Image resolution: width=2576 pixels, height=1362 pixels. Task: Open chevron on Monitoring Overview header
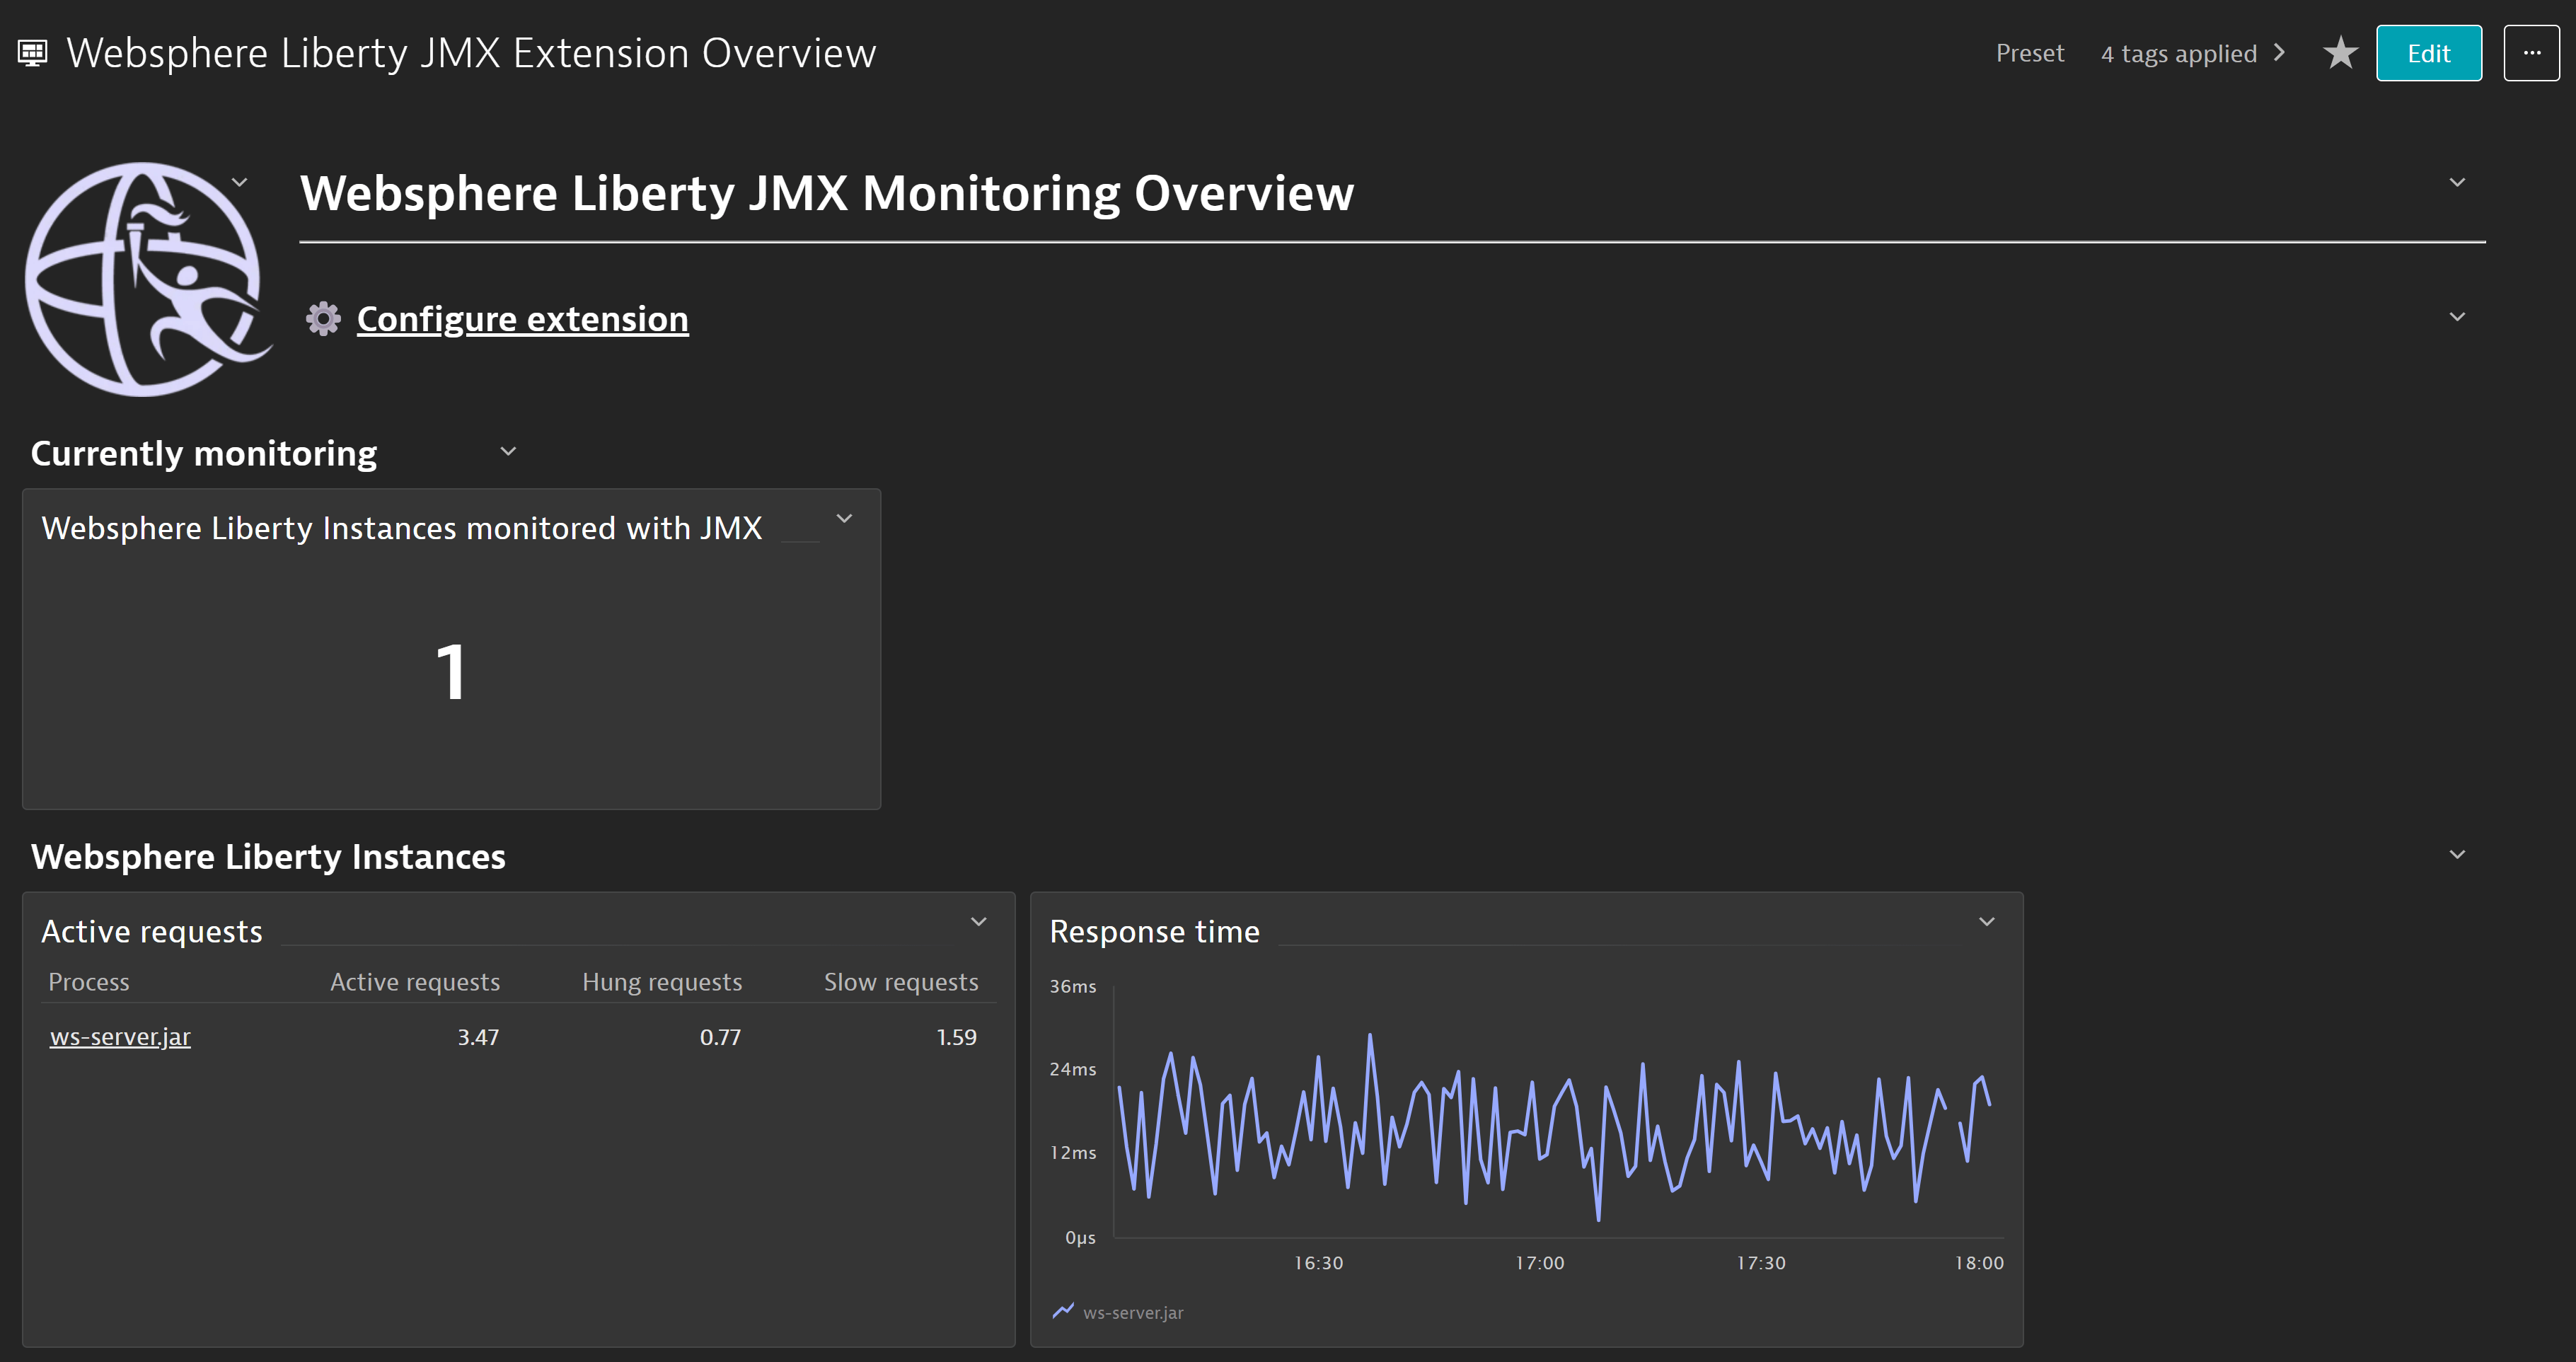(2457, 183)
